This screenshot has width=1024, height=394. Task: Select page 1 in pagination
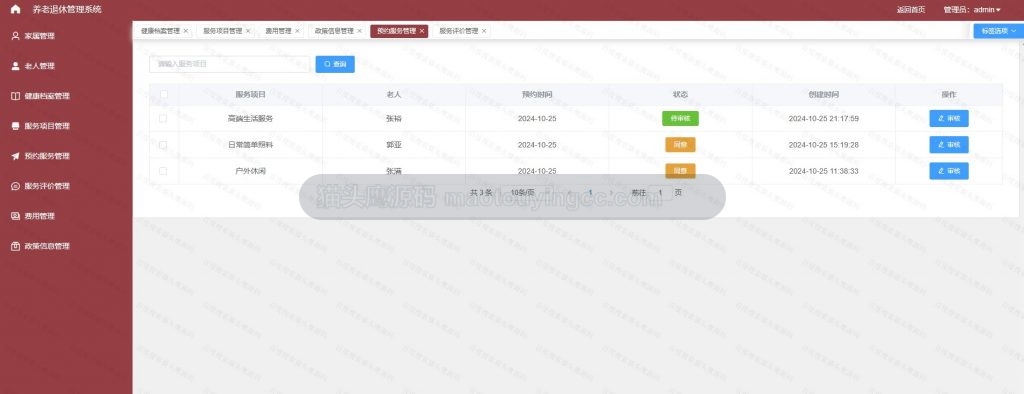pos(591,193)
